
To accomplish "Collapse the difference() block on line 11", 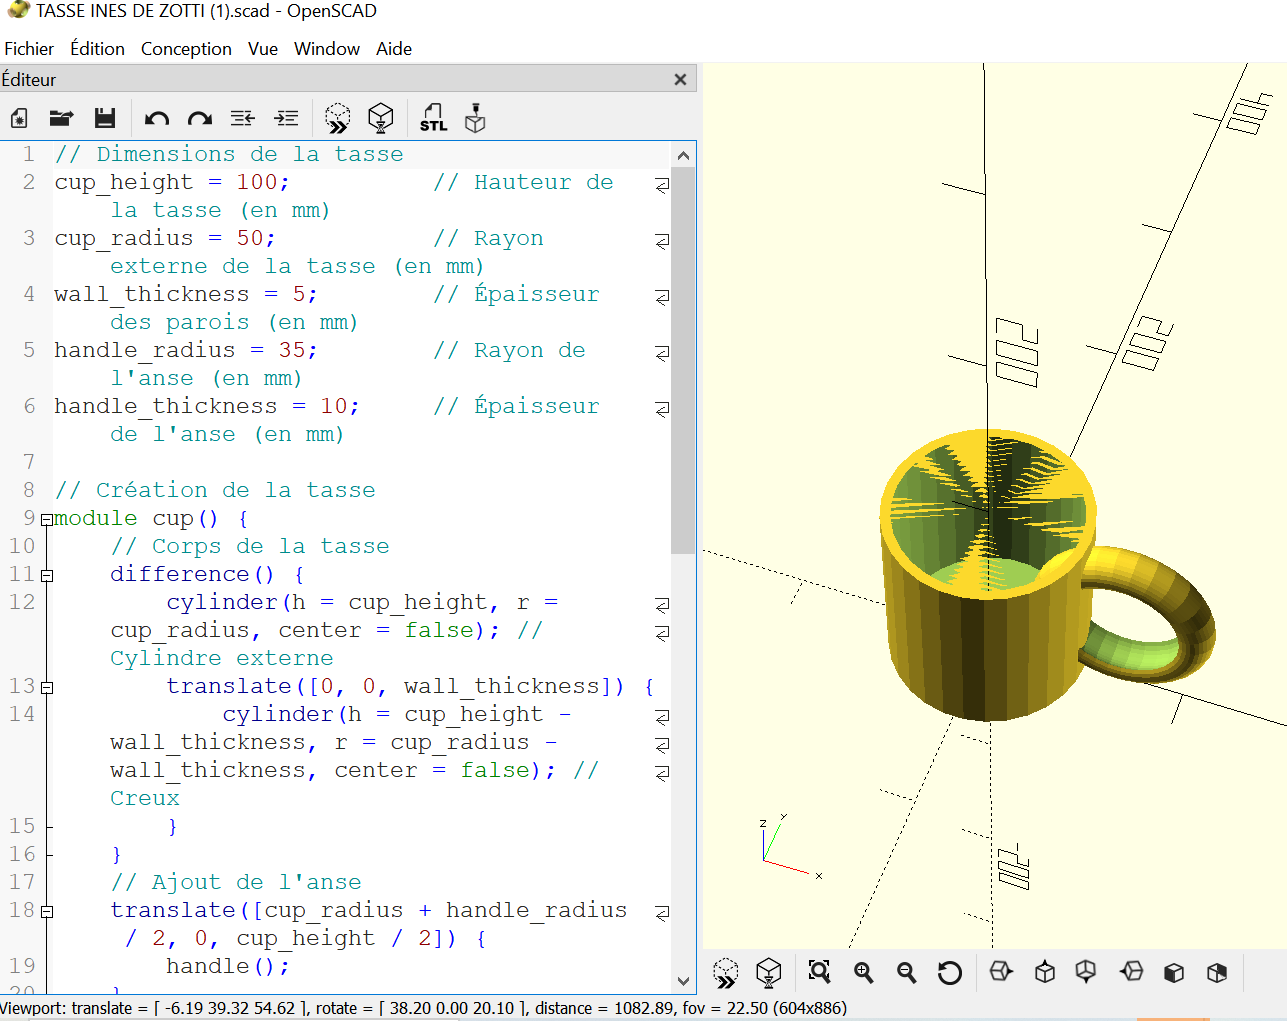I will tap(46, 575).
